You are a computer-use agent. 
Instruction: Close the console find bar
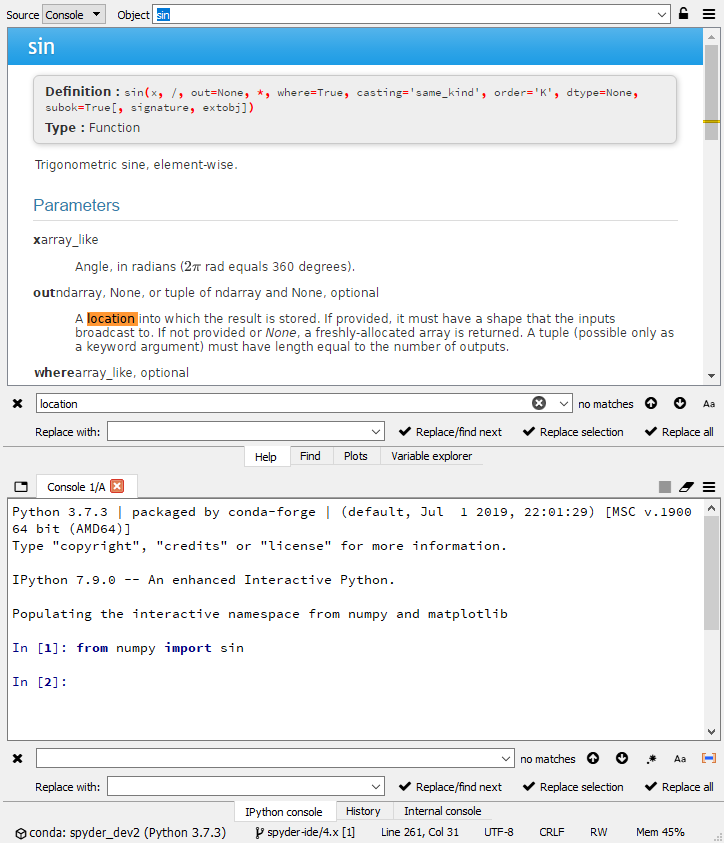coord(18,758)
